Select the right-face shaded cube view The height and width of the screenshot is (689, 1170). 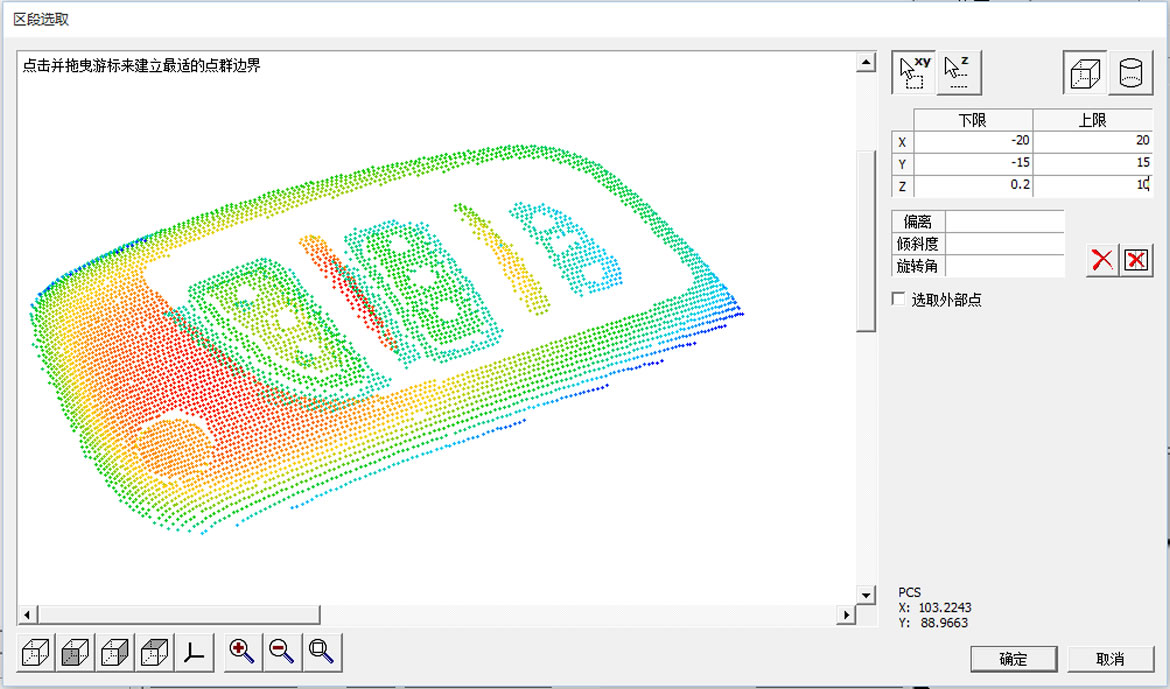[x=115, y=653]
